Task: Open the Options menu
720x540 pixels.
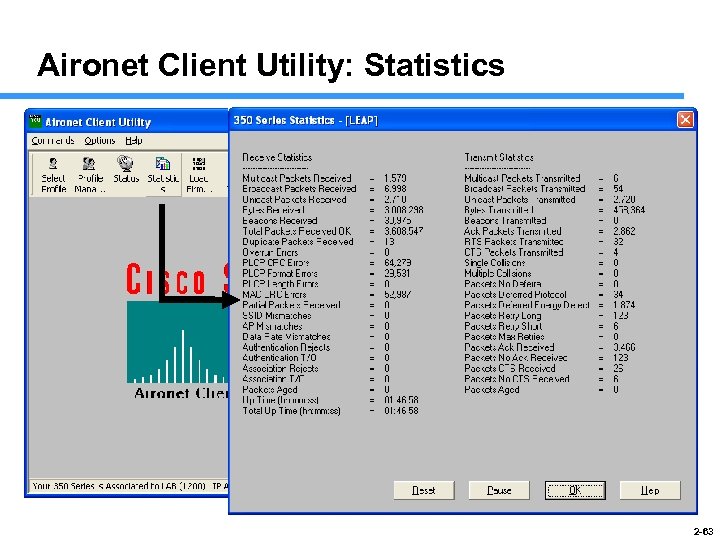Action: [99, 141]
